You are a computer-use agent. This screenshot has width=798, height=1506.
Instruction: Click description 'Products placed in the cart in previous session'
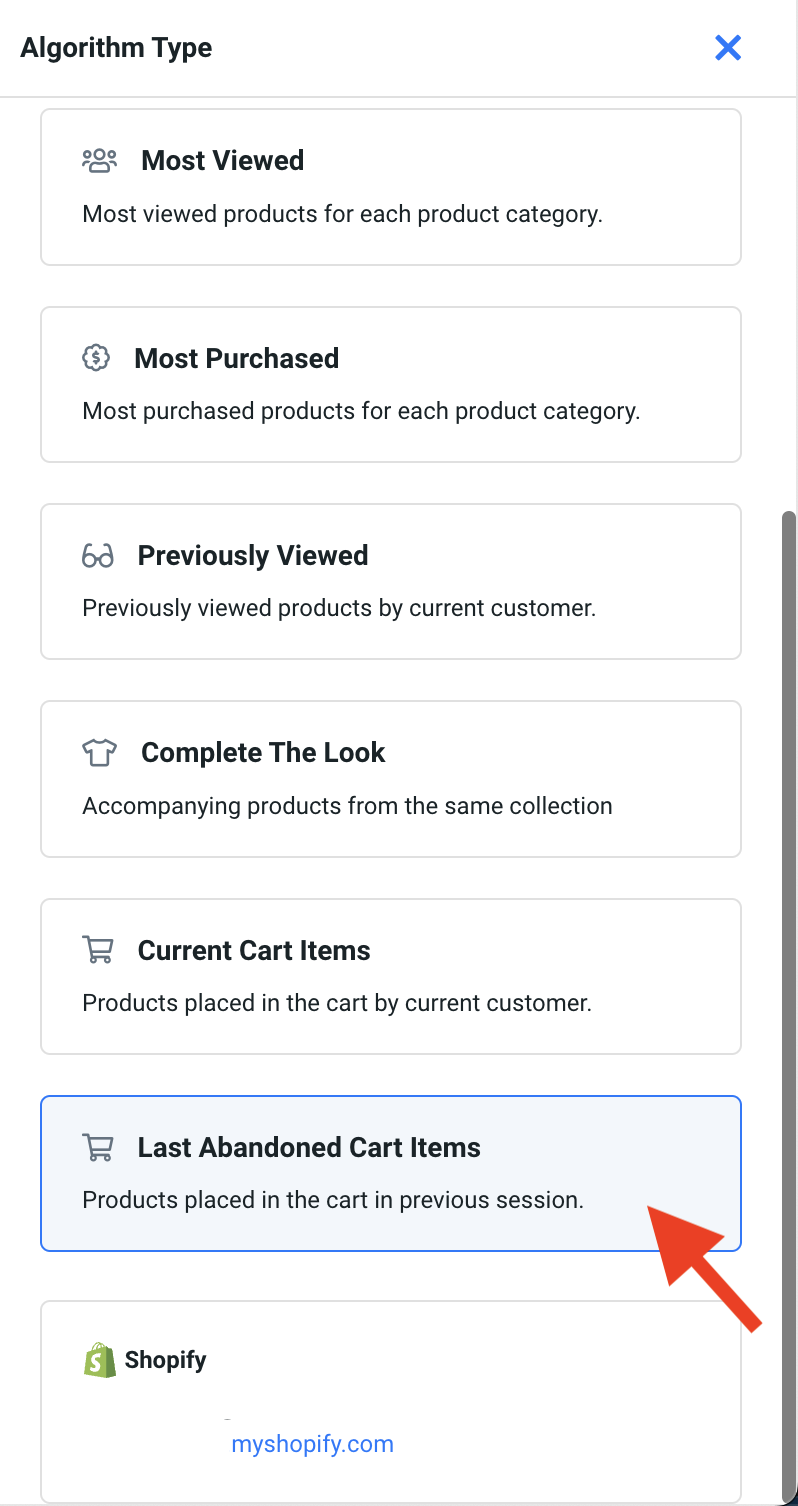point(332,1200)
